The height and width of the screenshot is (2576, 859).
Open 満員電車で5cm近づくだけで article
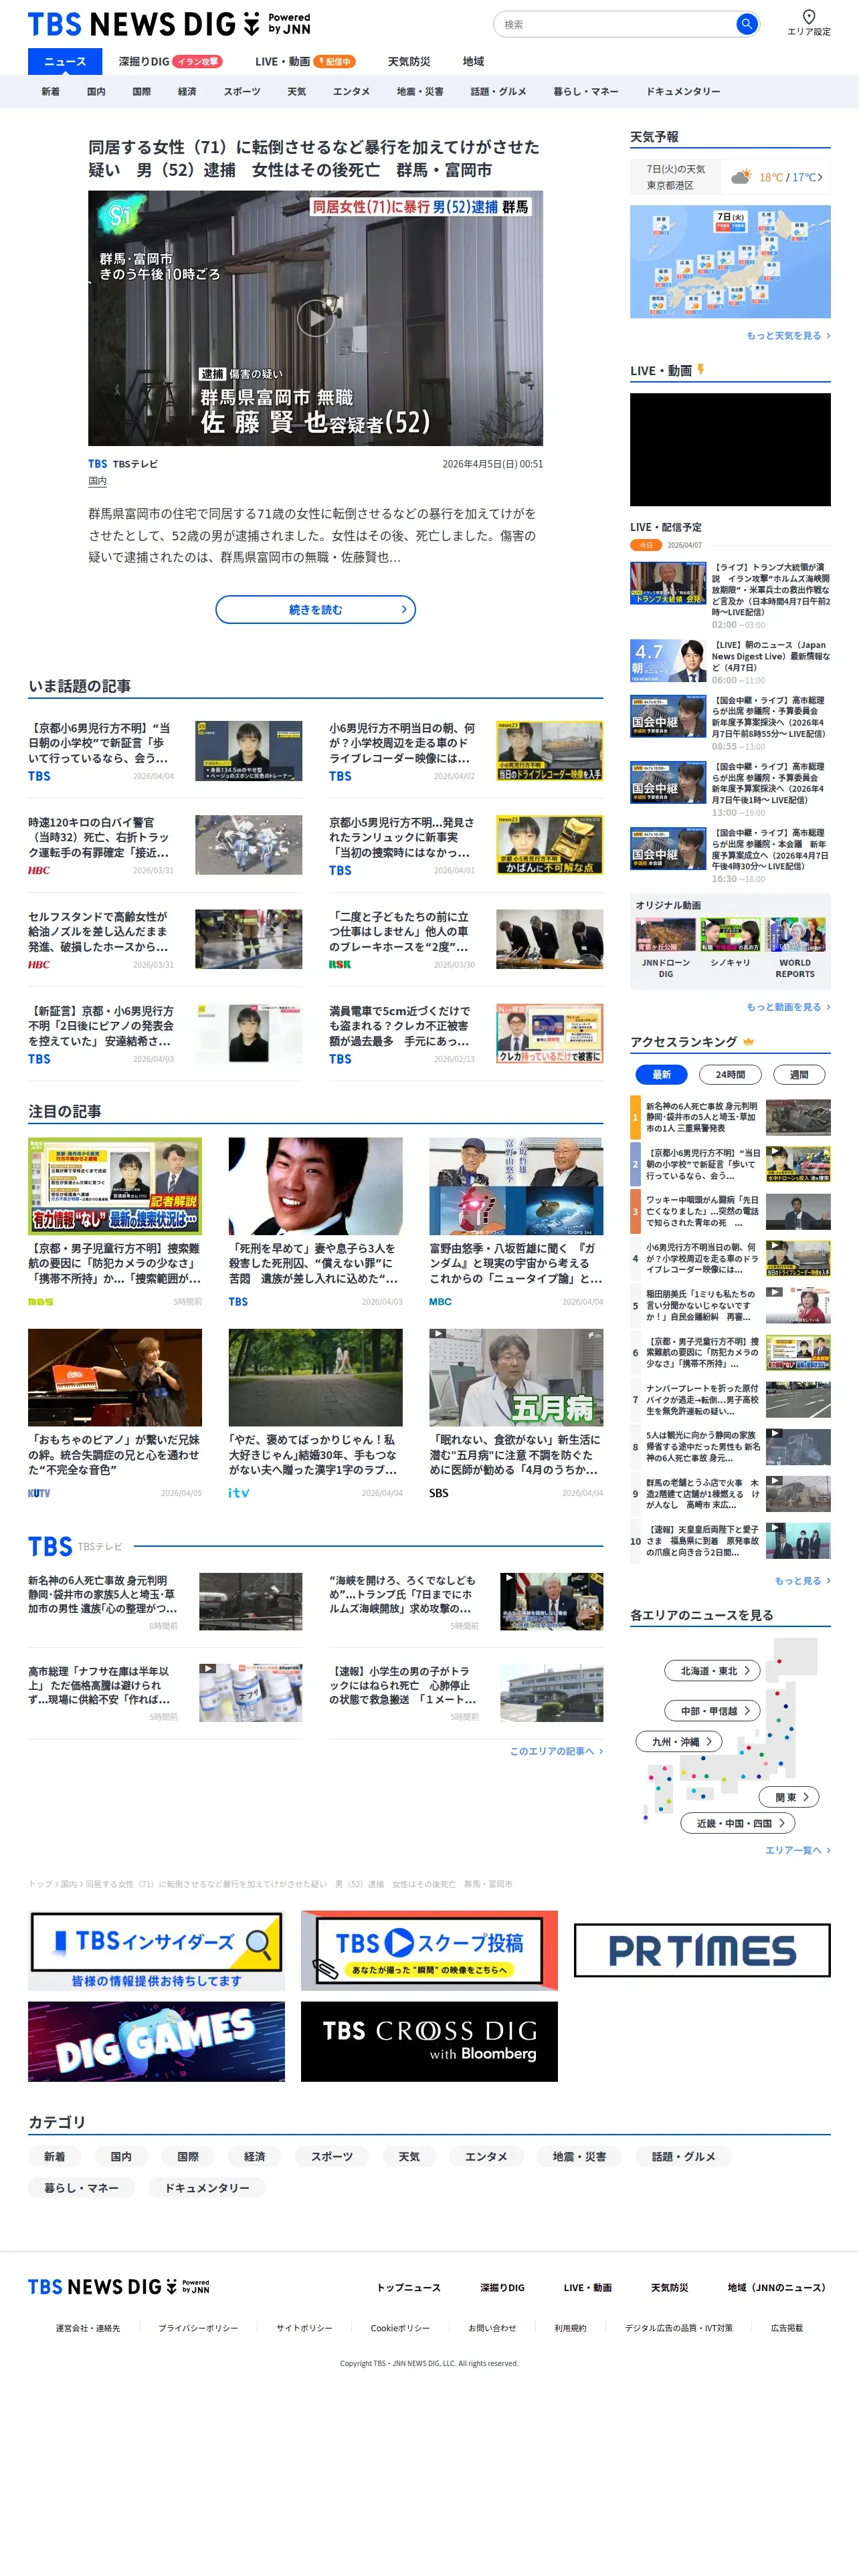click(466, 1033)
